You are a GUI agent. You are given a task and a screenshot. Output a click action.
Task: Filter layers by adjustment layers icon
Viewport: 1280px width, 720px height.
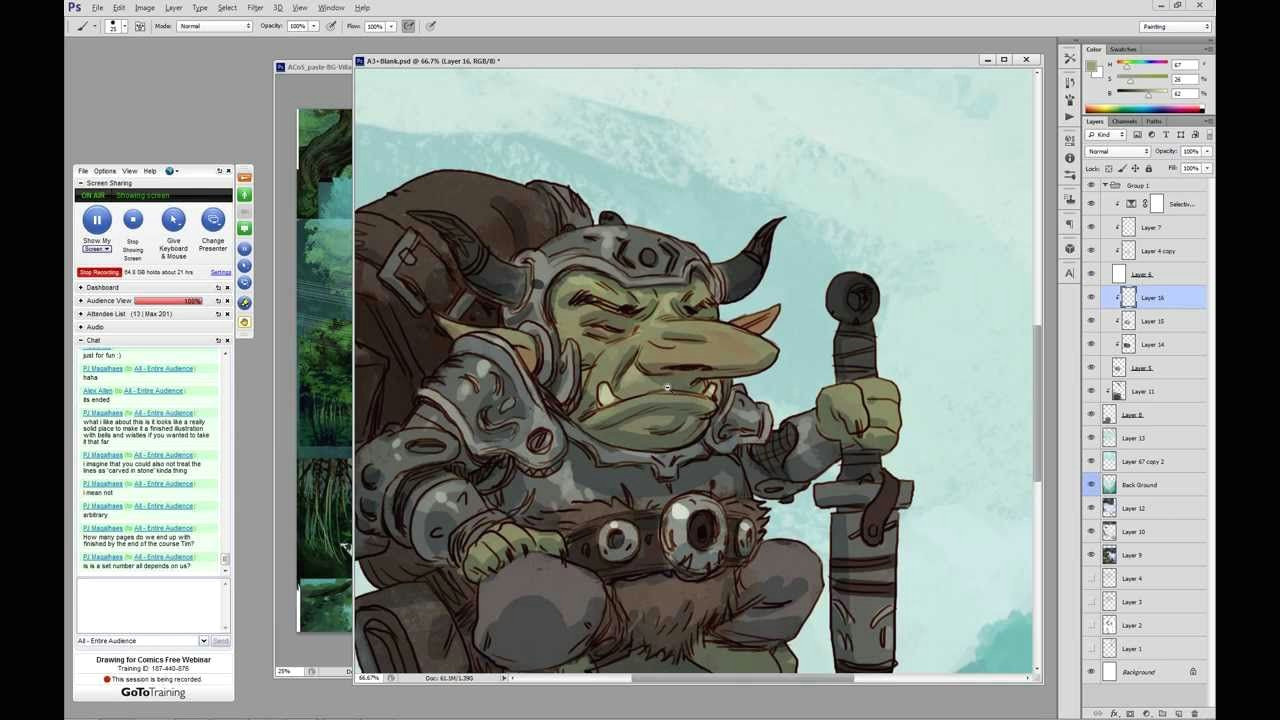click(x=1151, y=134)
